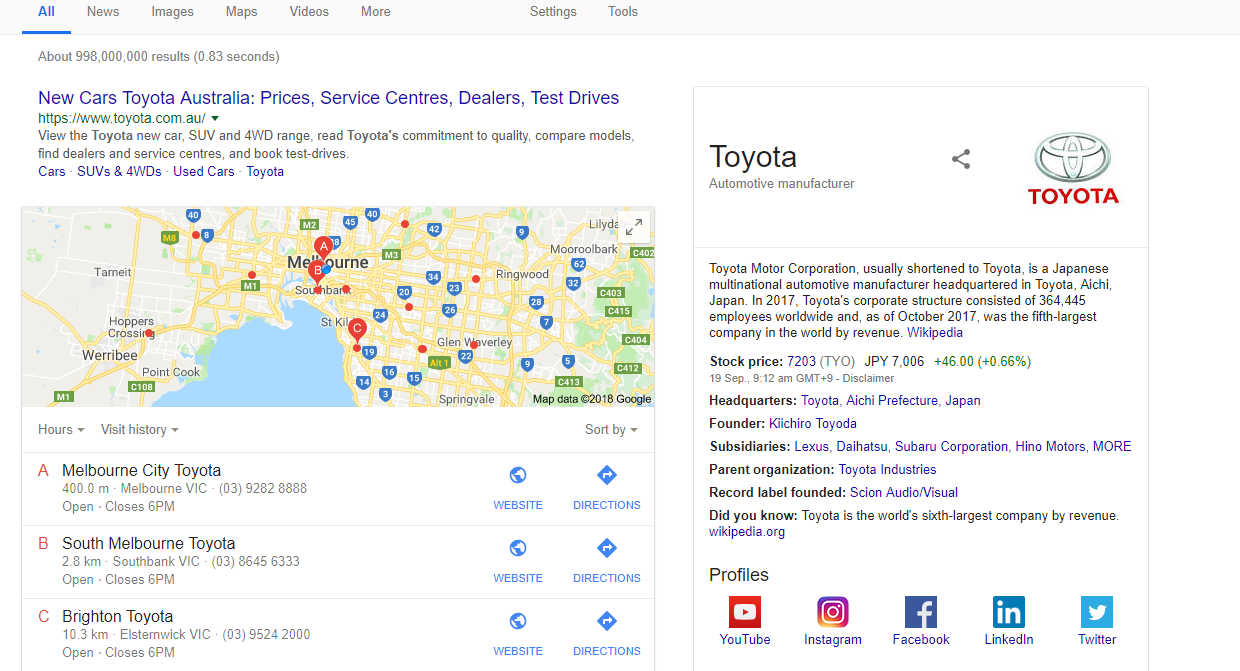Image resolution: width=1240 pixels, height=671 pixels.
Task: Switch to the Images tab
Action: pos(173,12)
